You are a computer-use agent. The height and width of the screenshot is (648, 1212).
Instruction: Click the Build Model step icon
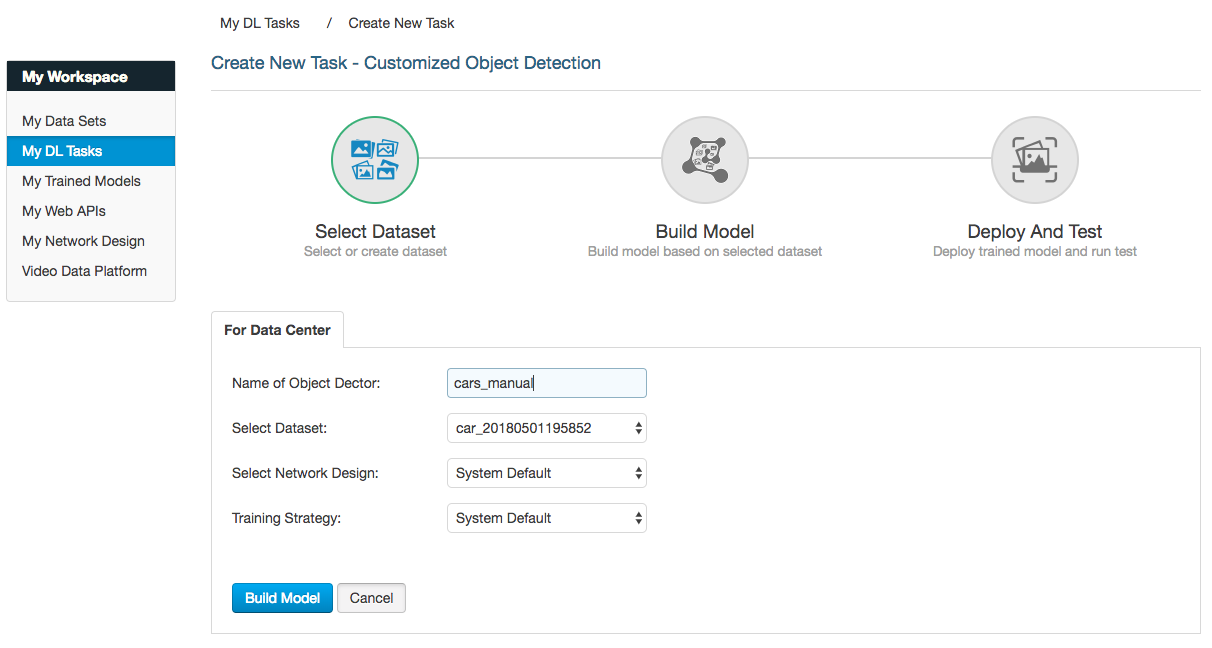pyautogui.click(x=705, y=159)
